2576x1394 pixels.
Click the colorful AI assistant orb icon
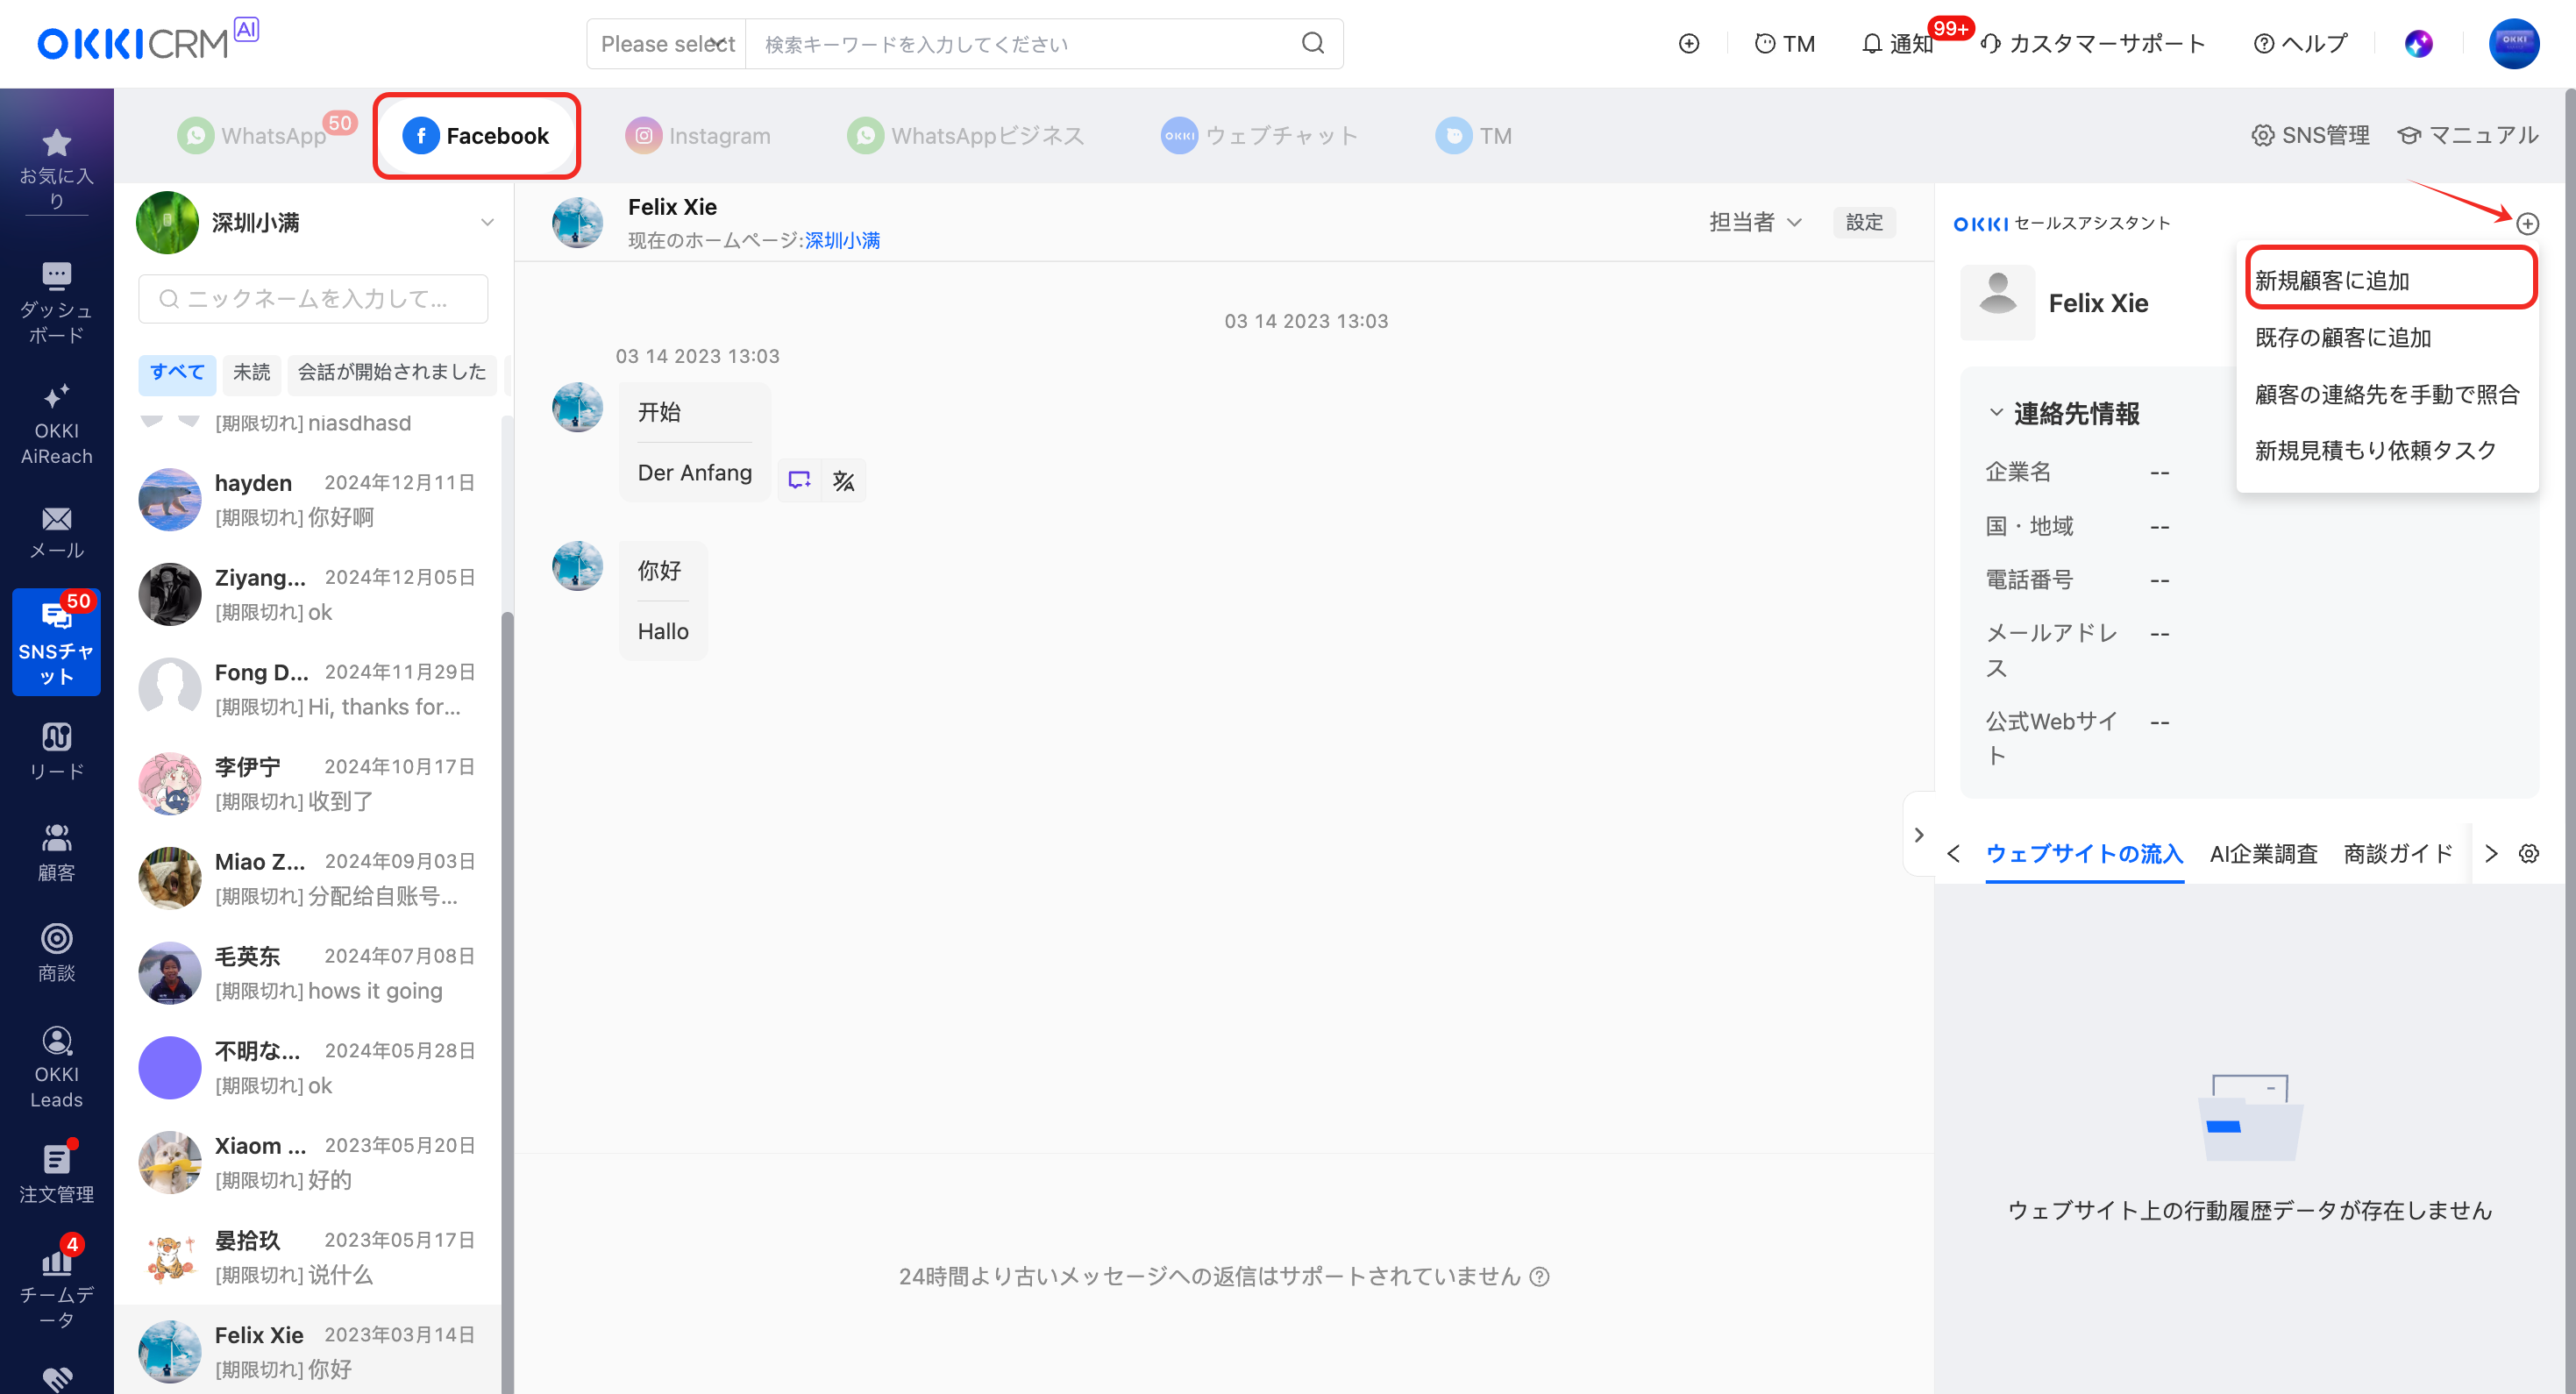[2418, 43]
